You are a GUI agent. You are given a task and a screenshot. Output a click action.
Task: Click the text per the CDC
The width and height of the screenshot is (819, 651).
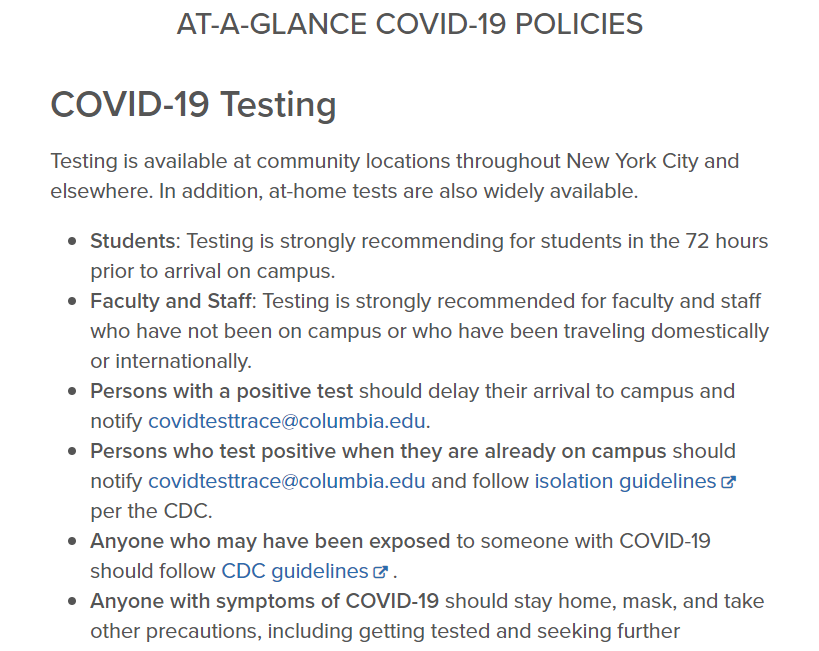pos(151,512)
